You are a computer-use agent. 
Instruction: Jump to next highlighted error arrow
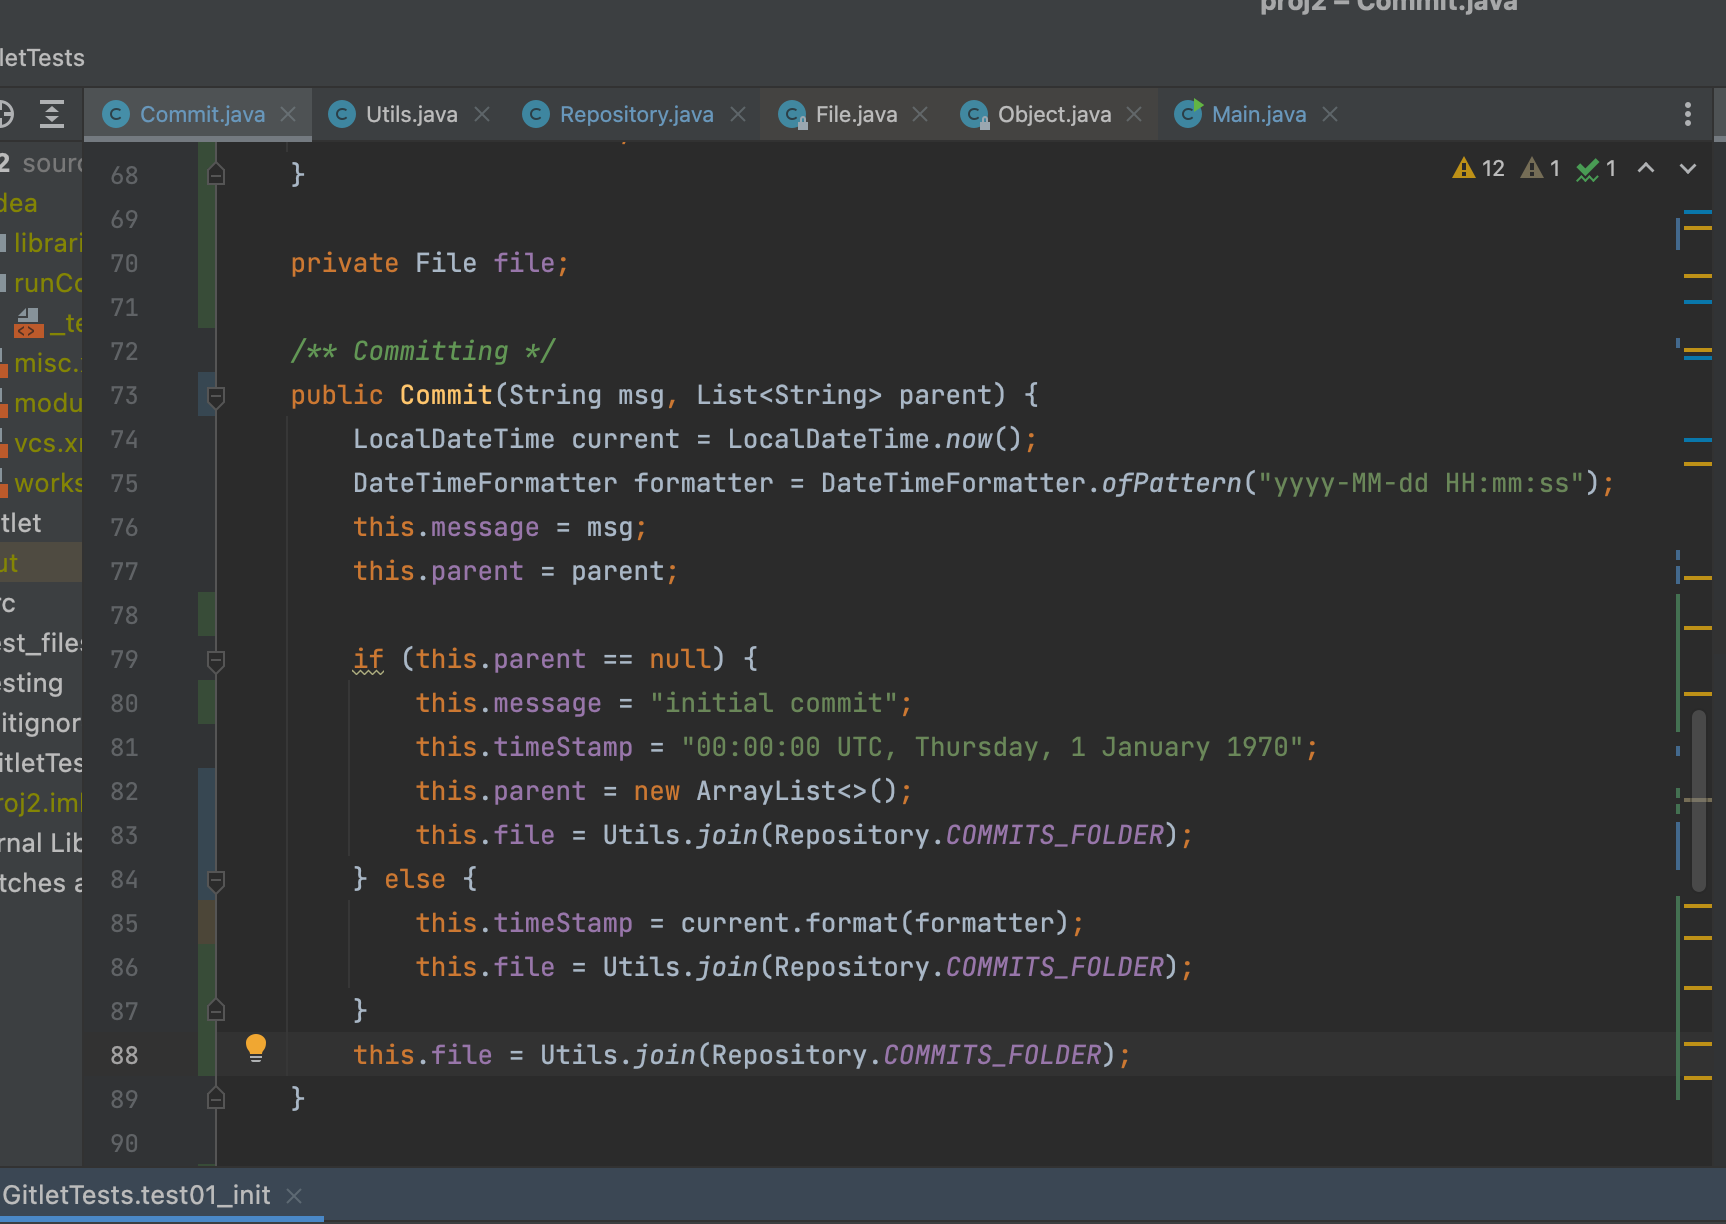[1688, 168]
